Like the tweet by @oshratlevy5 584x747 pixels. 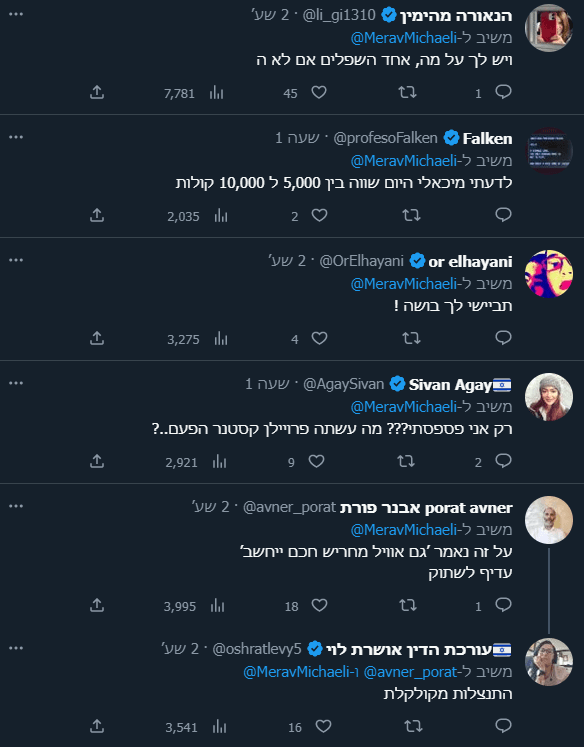coord(323,727)
